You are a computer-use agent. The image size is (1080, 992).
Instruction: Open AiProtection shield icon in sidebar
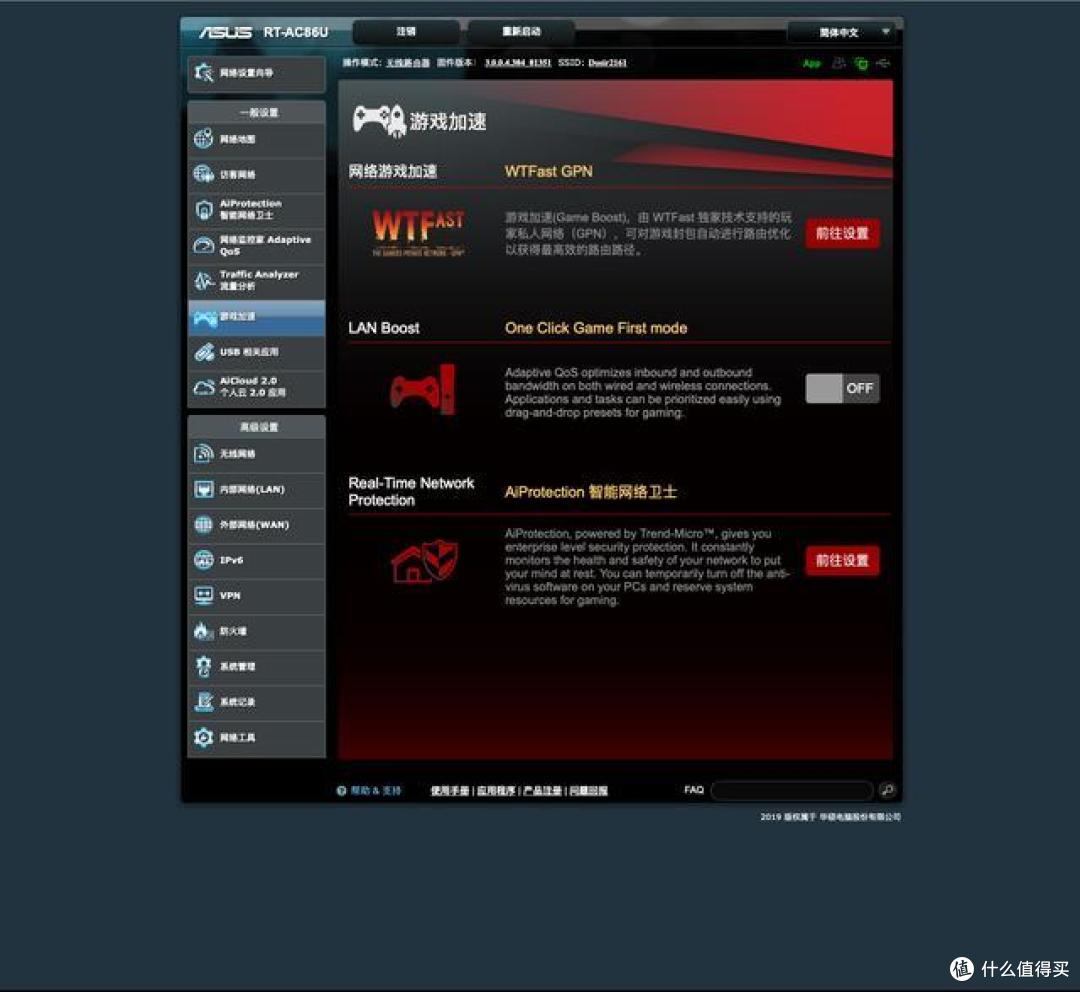click(204, 209)
